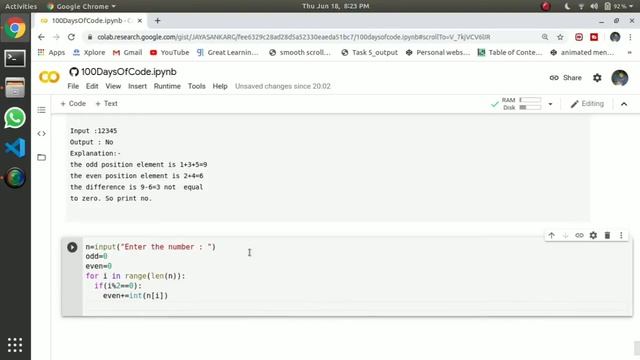Open WhatsApp from Ubuntu dock
This screenshot has height=360, width=640.
coord(15,118)
